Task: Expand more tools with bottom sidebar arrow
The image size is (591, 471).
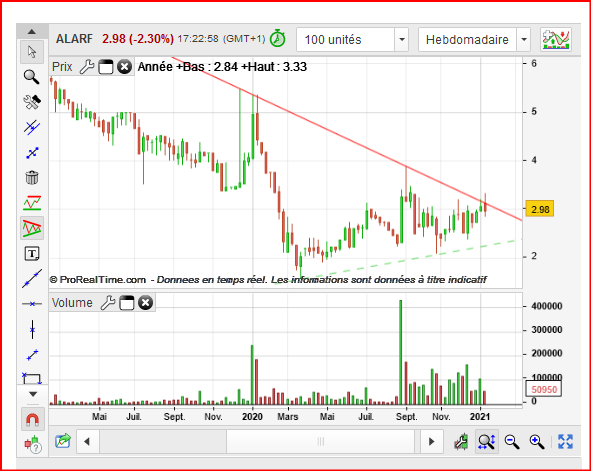Action: pos(33,394)
